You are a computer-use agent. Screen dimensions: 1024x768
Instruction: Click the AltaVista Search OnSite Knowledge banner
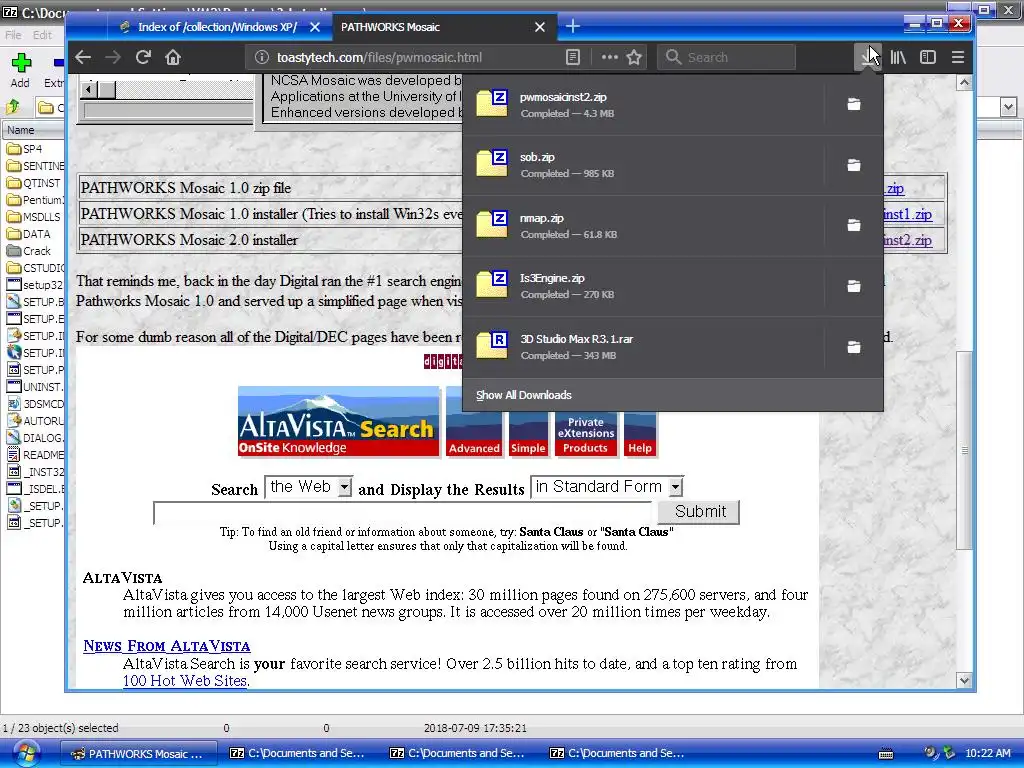[x=338, y=421]
